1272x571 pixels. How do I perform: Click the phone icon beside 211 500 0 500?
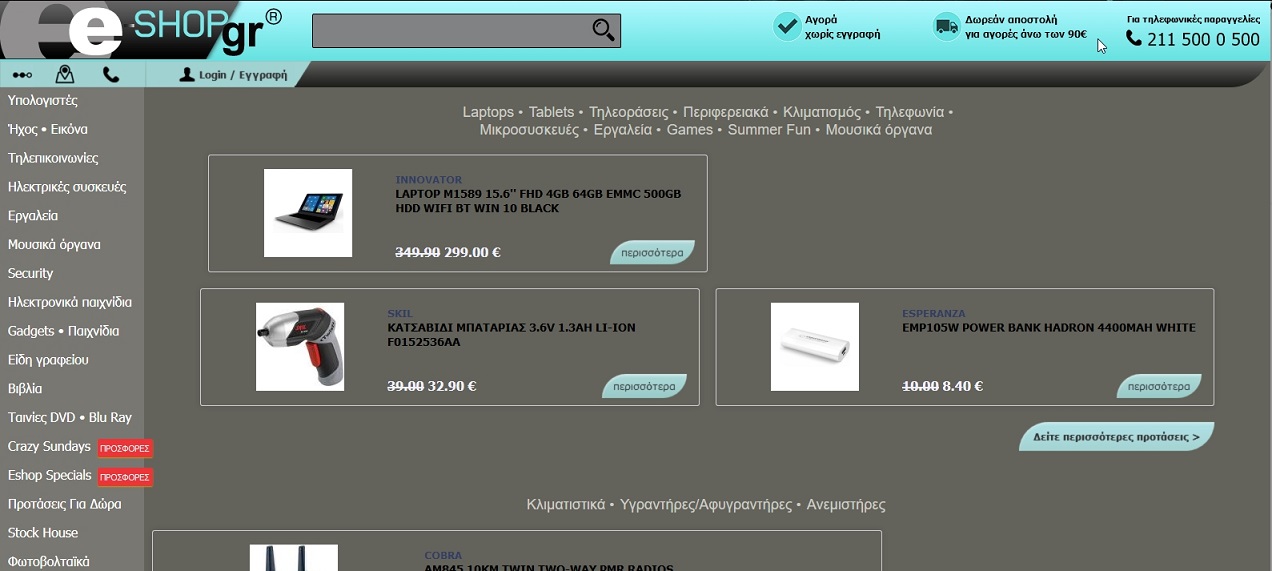pyautogui.click(x=1134, y=38)
